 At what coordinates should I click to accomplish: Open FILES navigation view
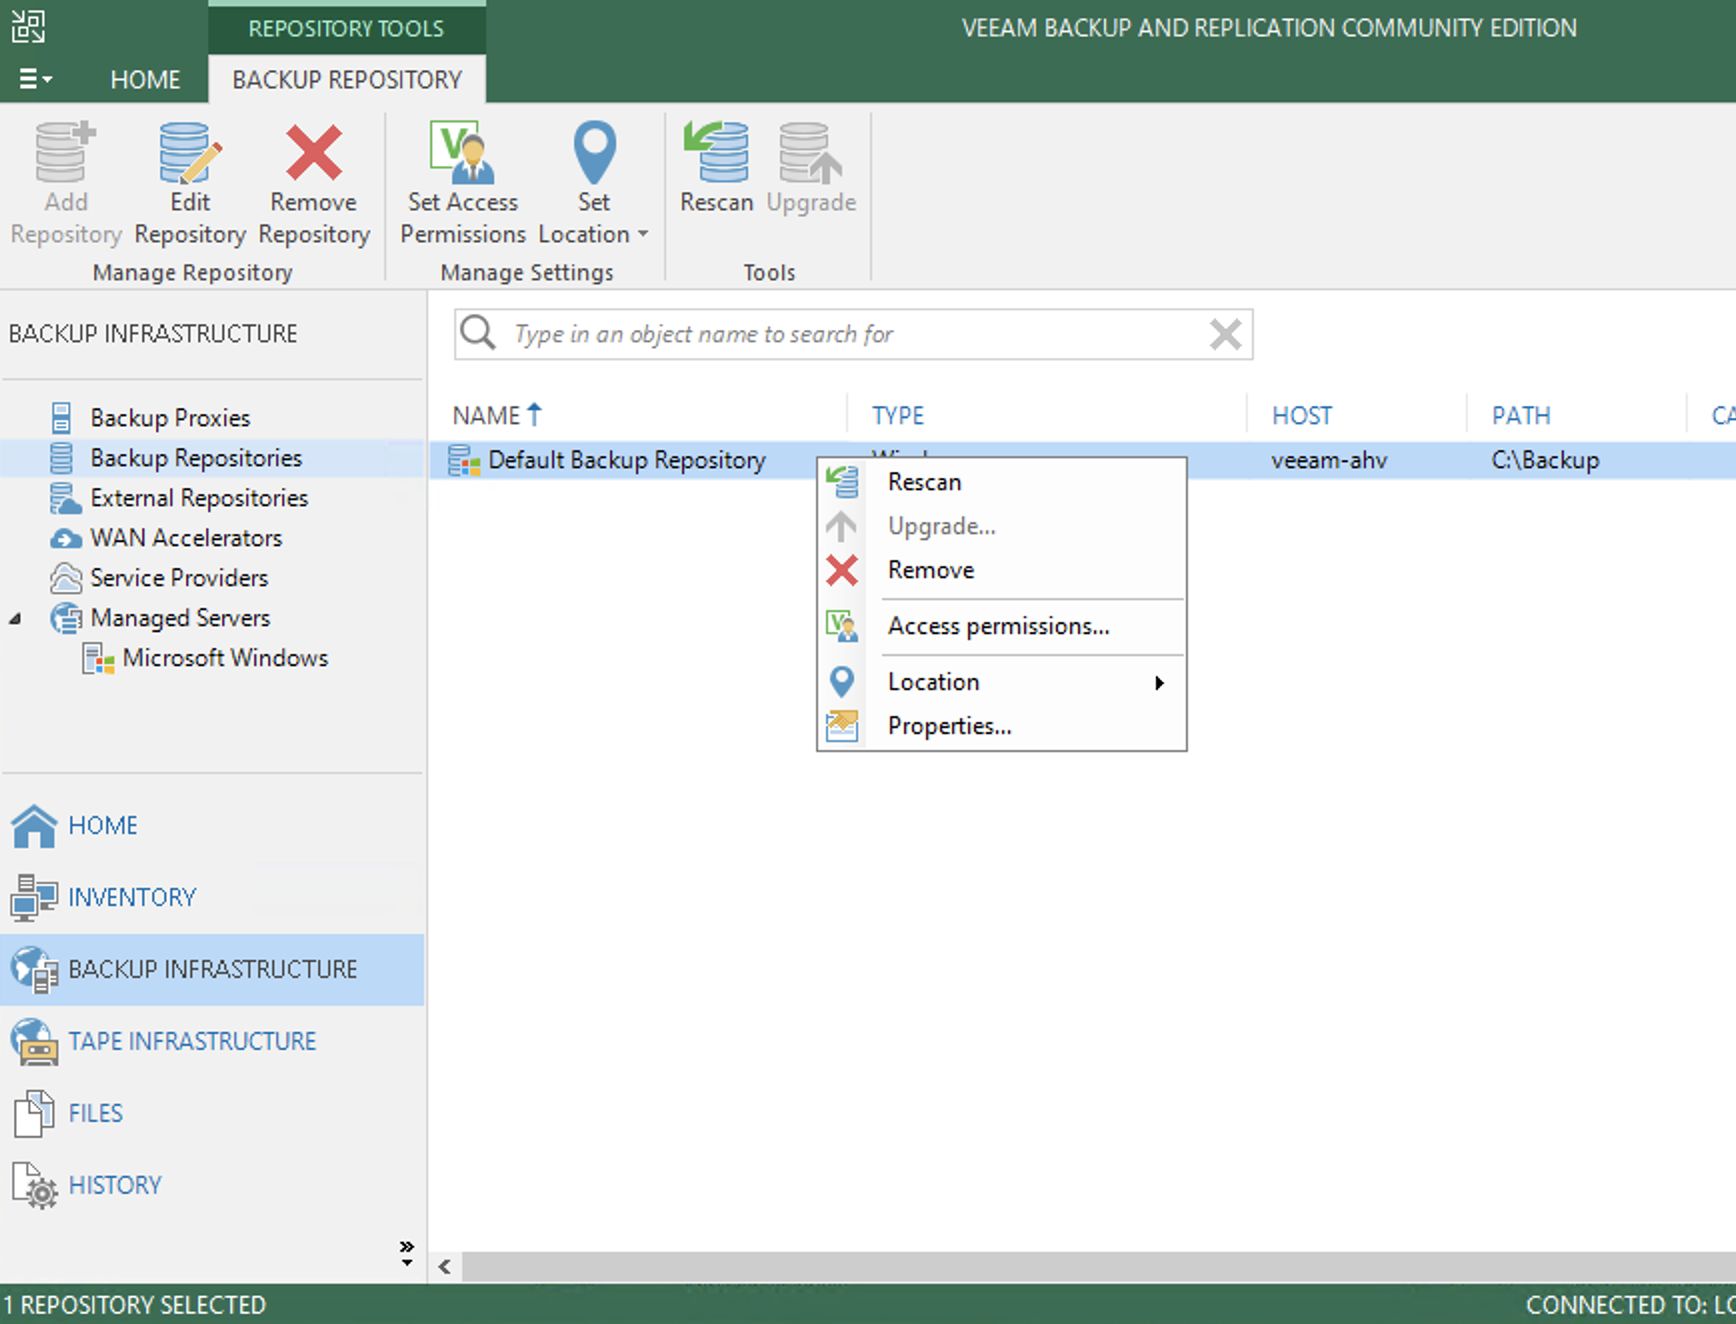212,1114
